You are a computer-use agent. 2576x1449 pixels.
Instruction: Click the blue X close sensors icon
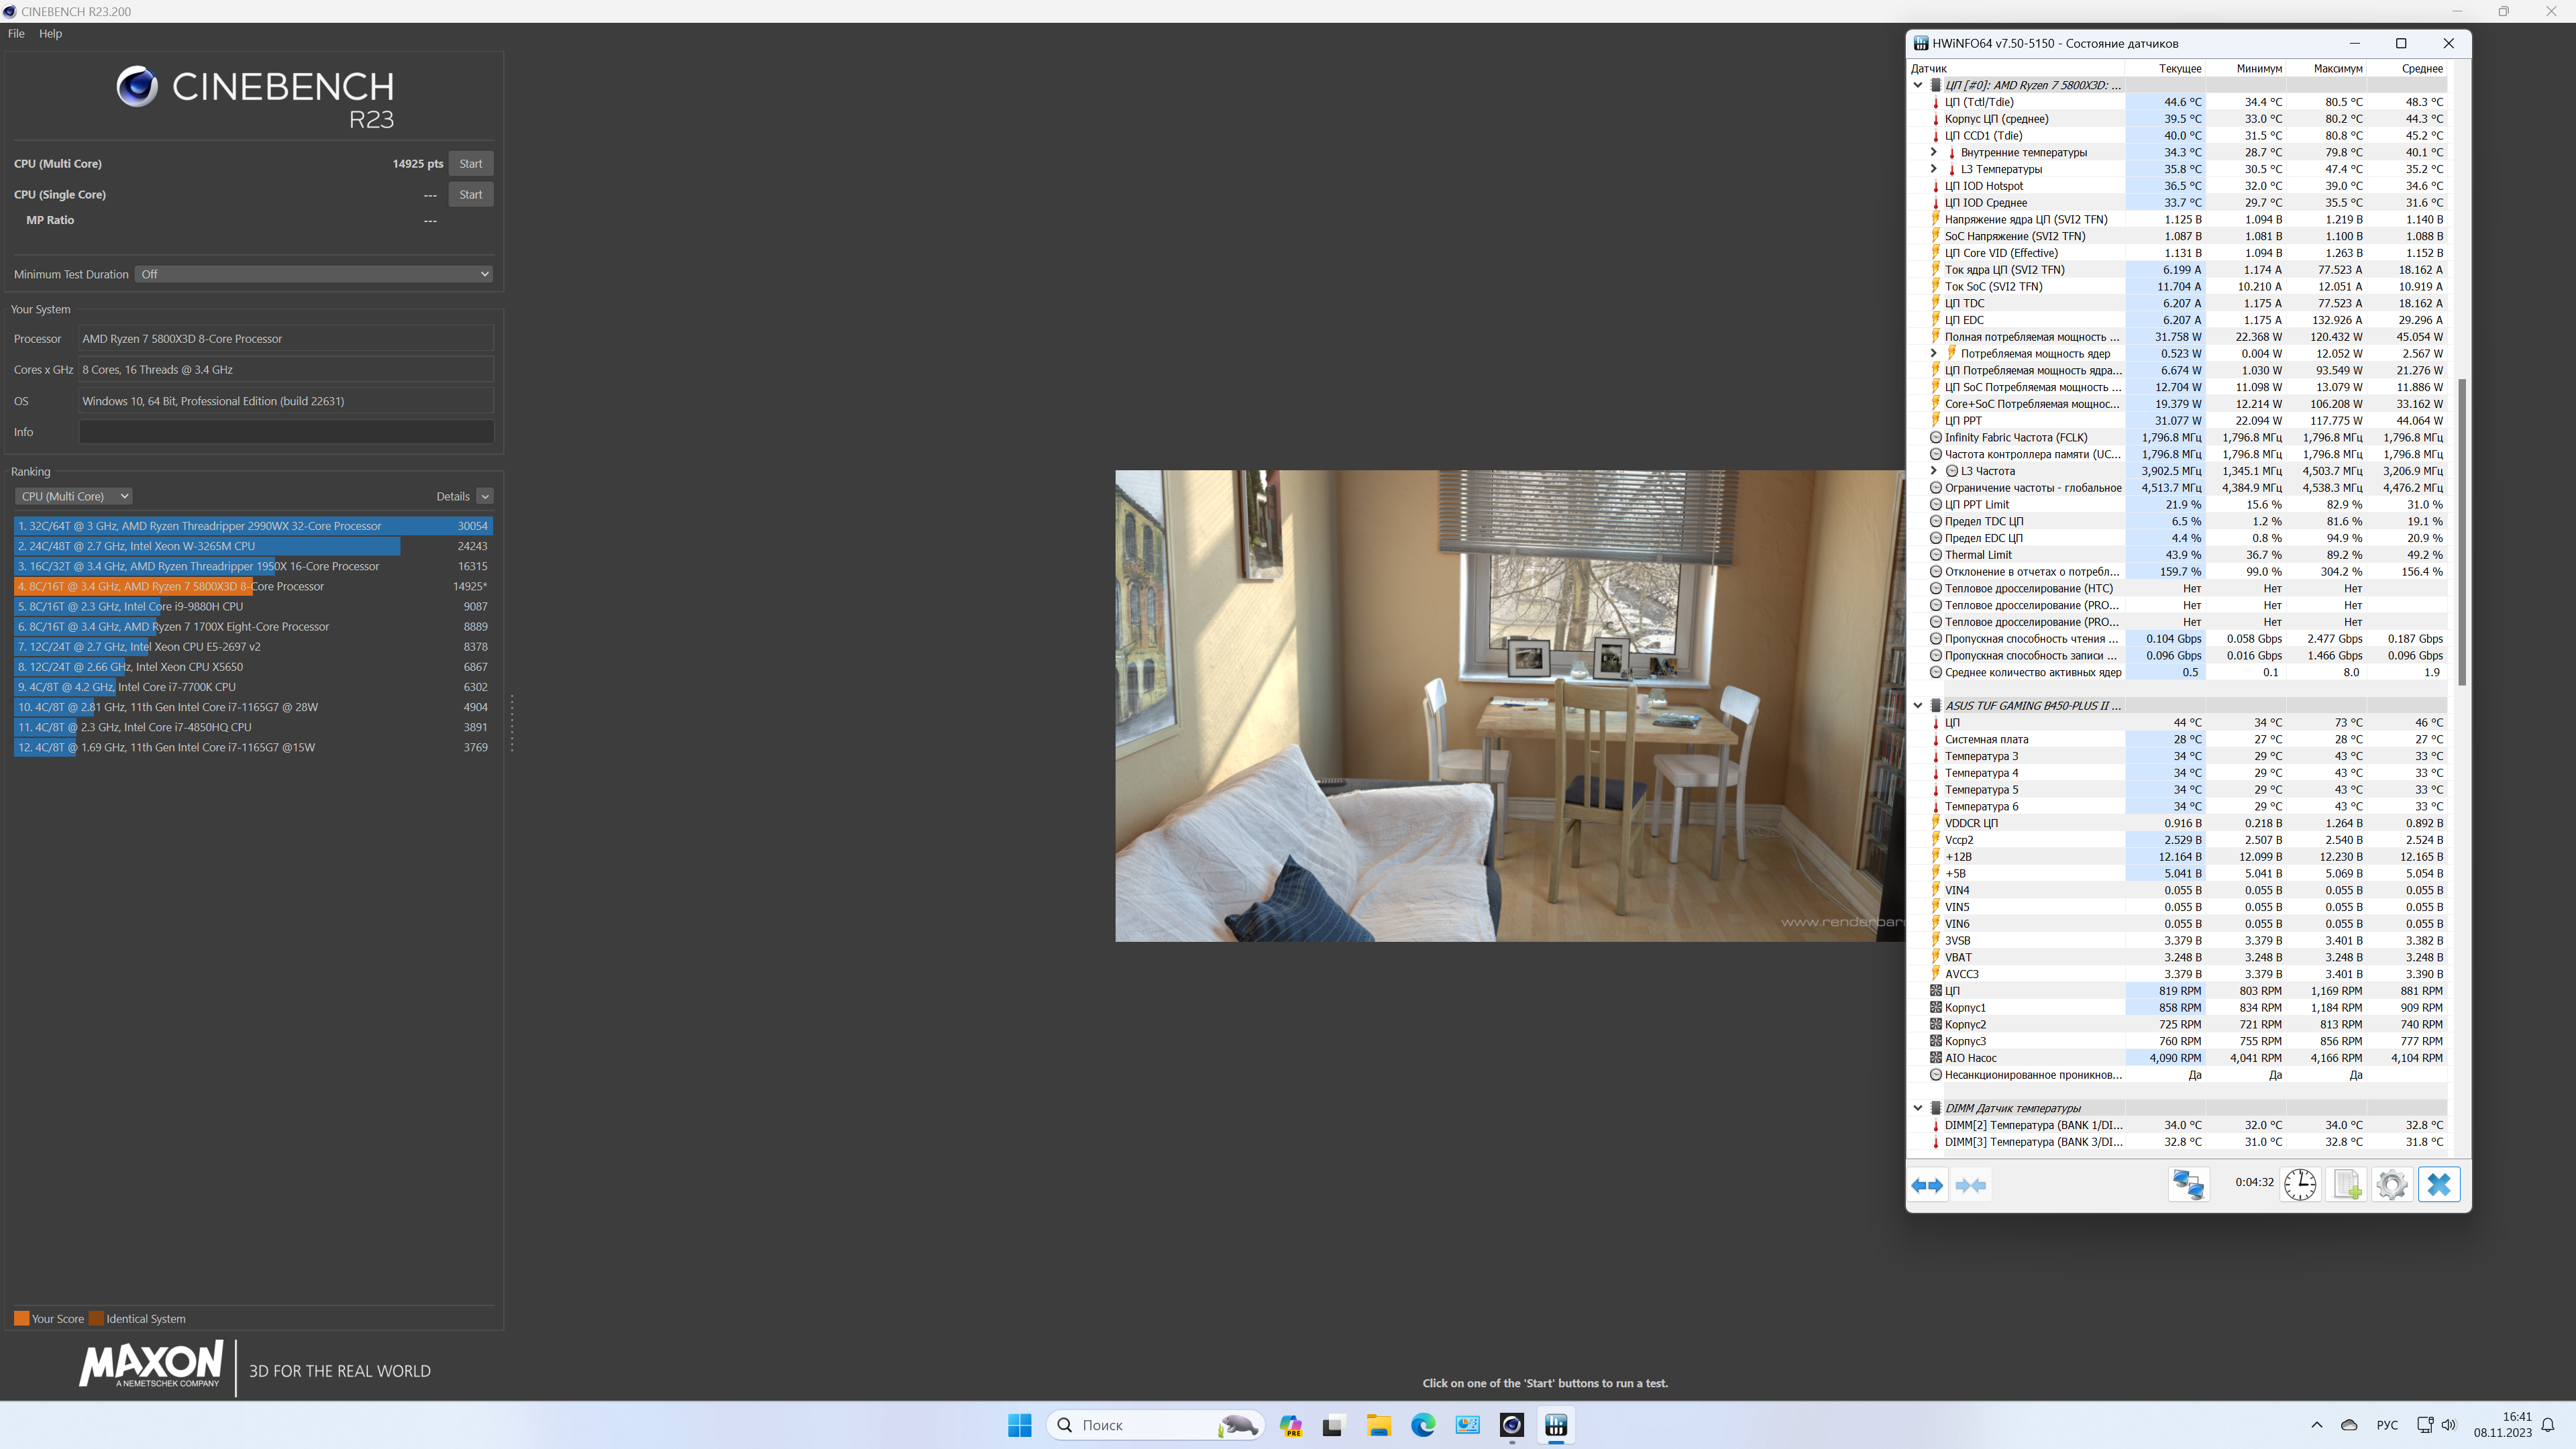2439,1185
